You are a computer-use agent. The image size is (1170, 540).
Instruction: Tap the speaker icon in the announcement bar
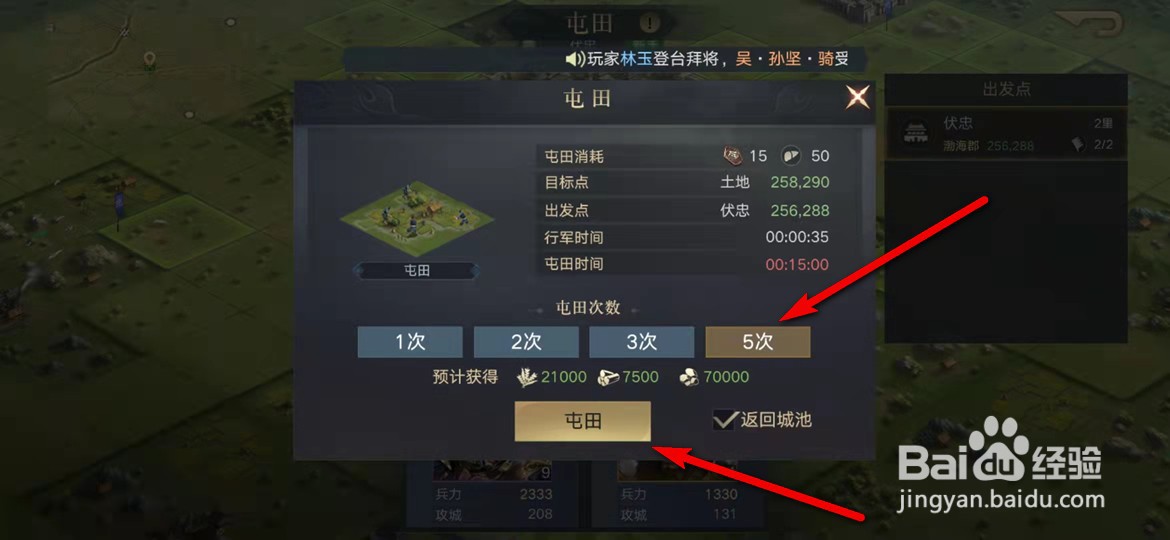[x=575, y=59]
